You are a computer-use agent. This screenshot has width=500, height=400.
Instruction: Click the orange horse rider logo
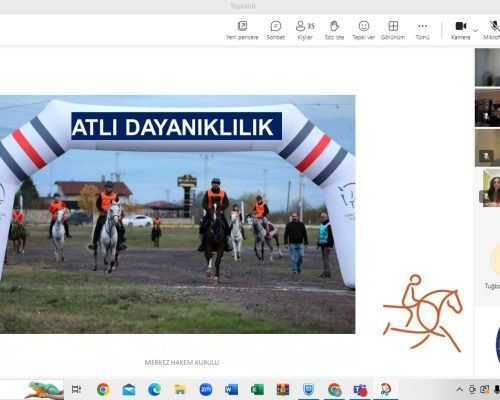(x=423, y=313)
